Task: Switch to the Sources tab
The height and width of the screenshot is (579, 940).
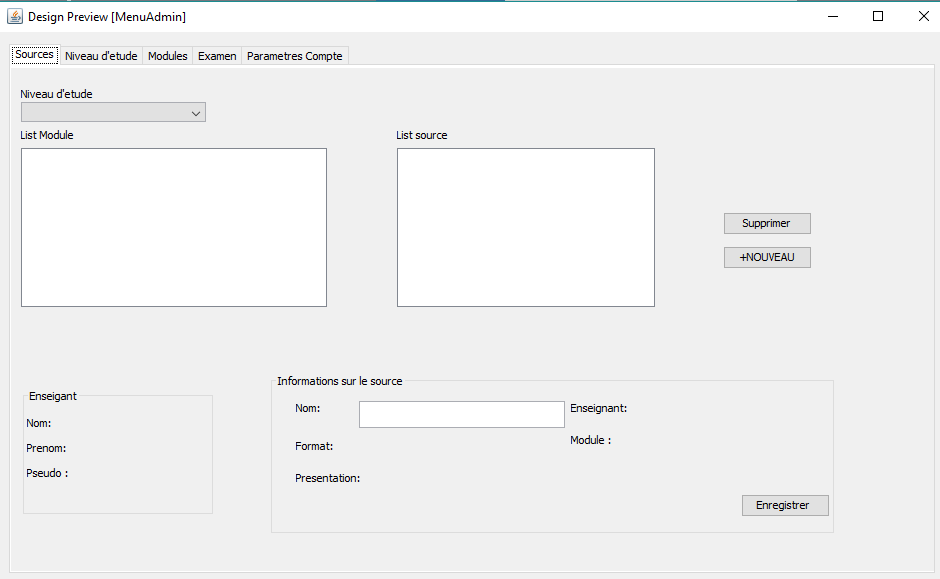Action: pyautogui.click(x=34, y=55)
